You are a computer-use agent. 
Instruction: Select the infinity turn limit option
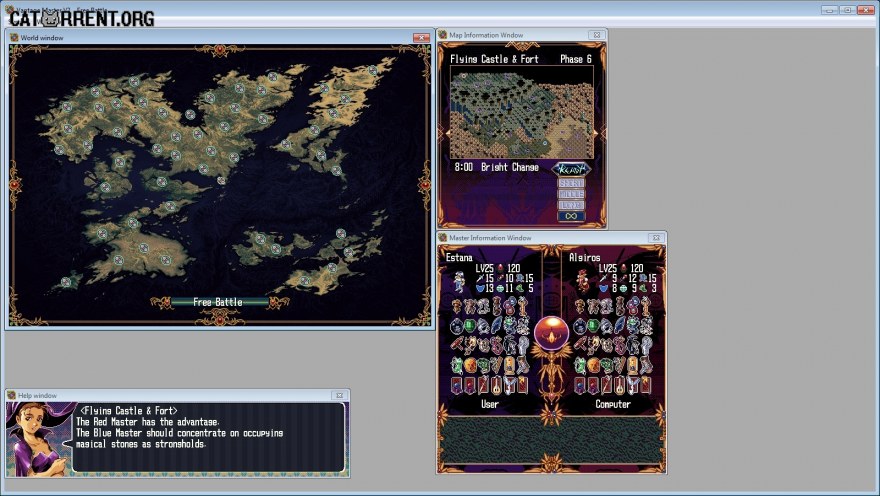pos(571,216)
